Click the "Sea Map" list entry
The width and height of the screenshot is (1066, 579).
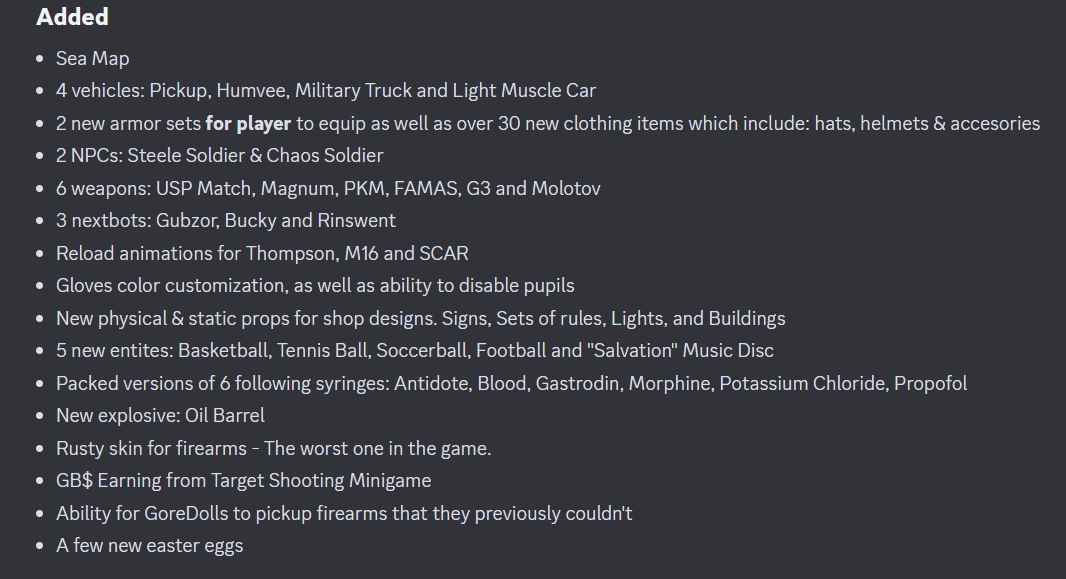coord(92,58)
